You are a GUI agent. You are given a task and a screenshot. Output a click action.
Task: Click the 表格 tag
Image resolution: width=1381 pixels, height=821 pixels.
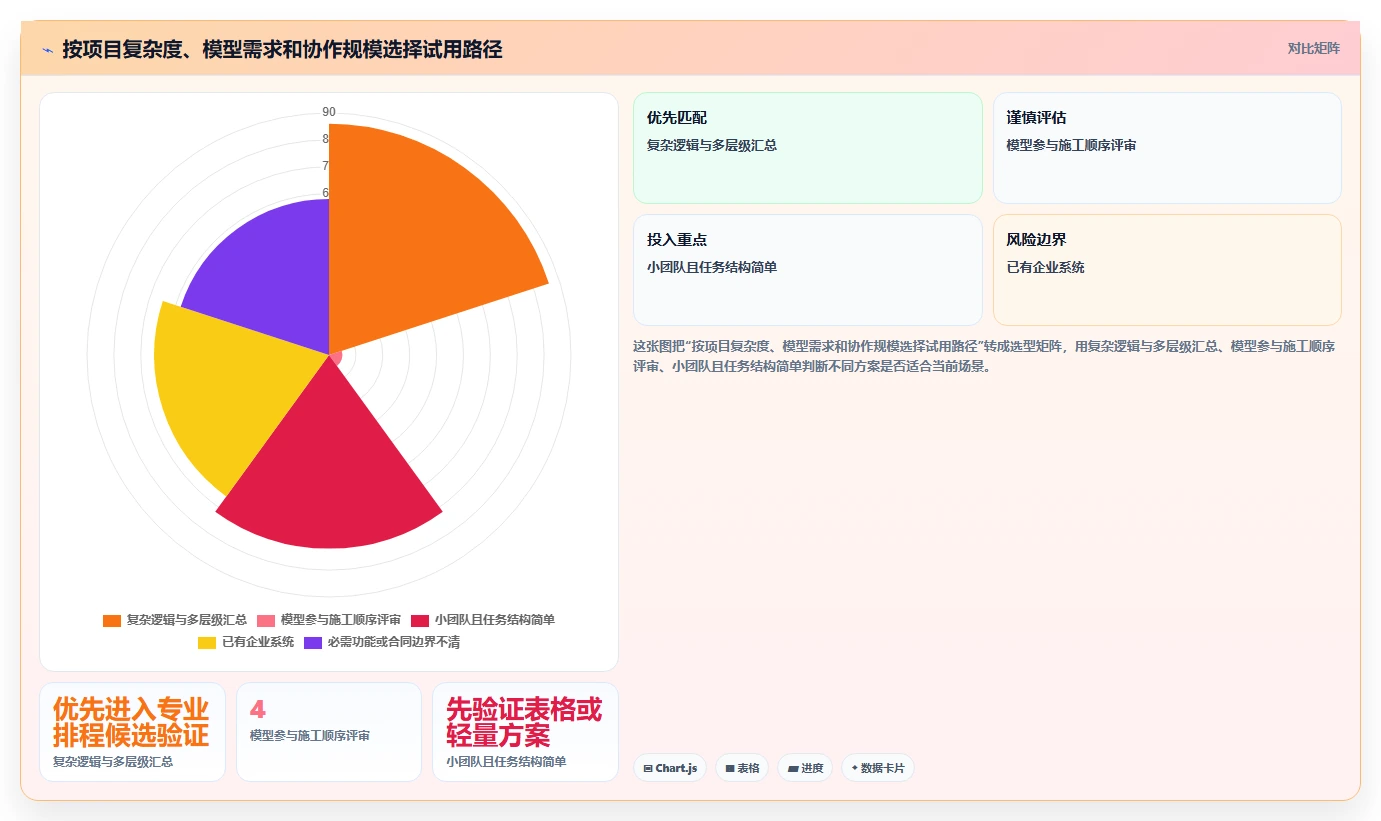742,768
